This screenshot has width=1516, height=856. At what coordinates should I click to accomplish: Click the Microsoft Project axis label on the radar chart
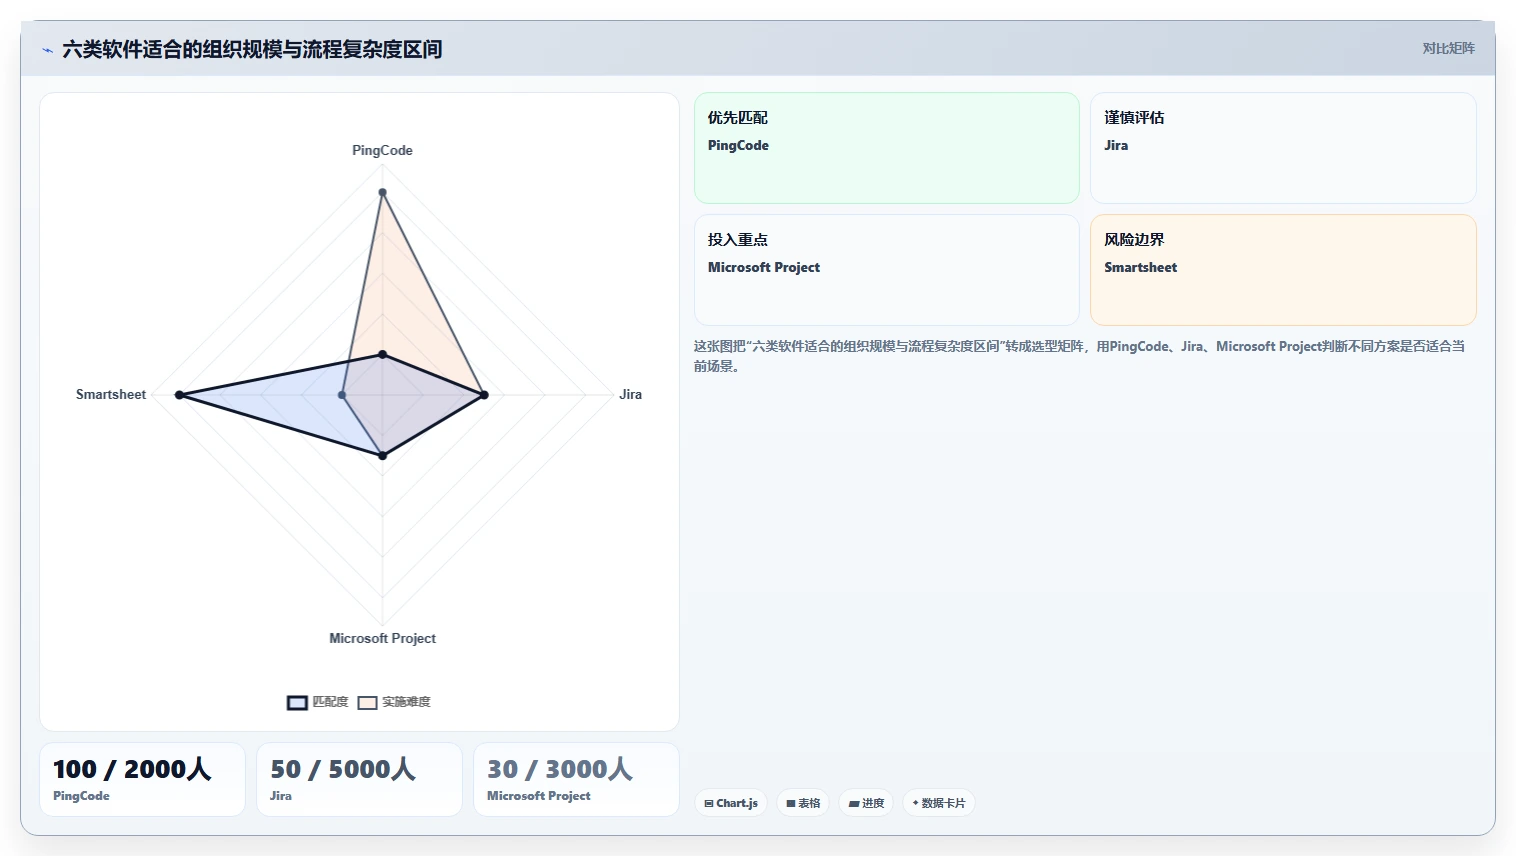[382, 638]
